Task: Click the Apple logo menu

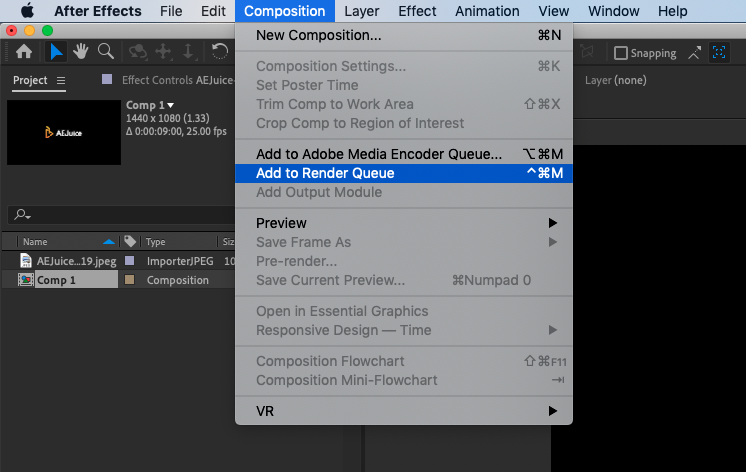Action: [x=27, y=11]
